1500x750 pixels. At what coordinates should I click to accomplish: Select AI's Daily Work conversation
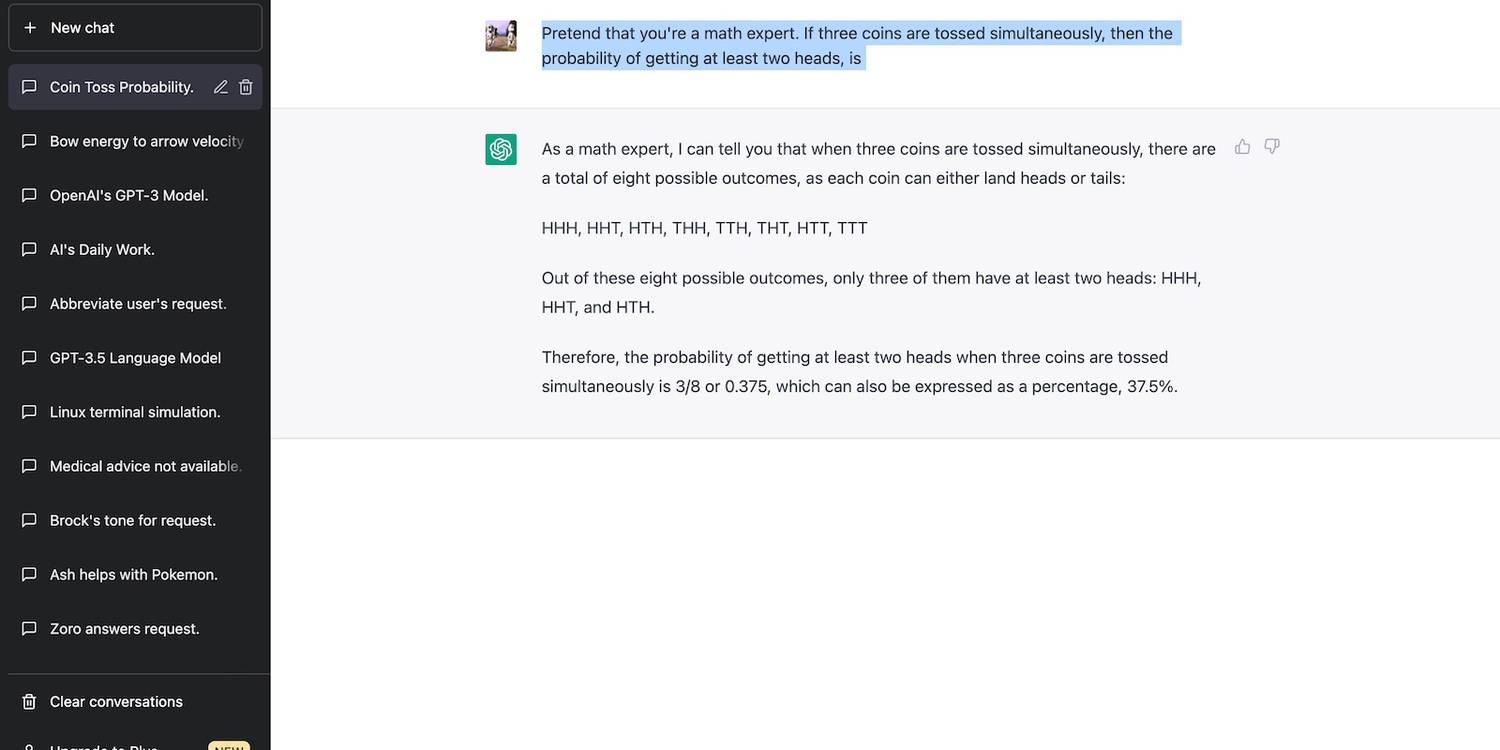(x=102, y=249)
